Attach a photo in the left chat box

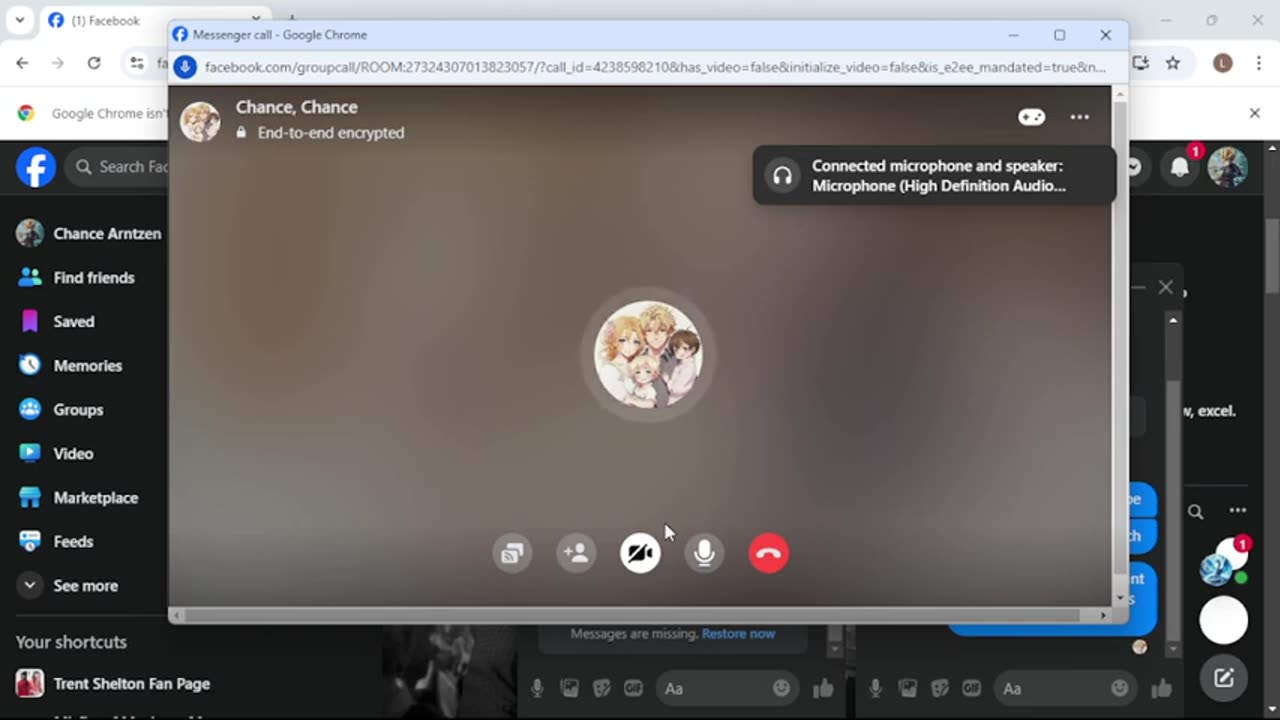[x=569, y=688]
